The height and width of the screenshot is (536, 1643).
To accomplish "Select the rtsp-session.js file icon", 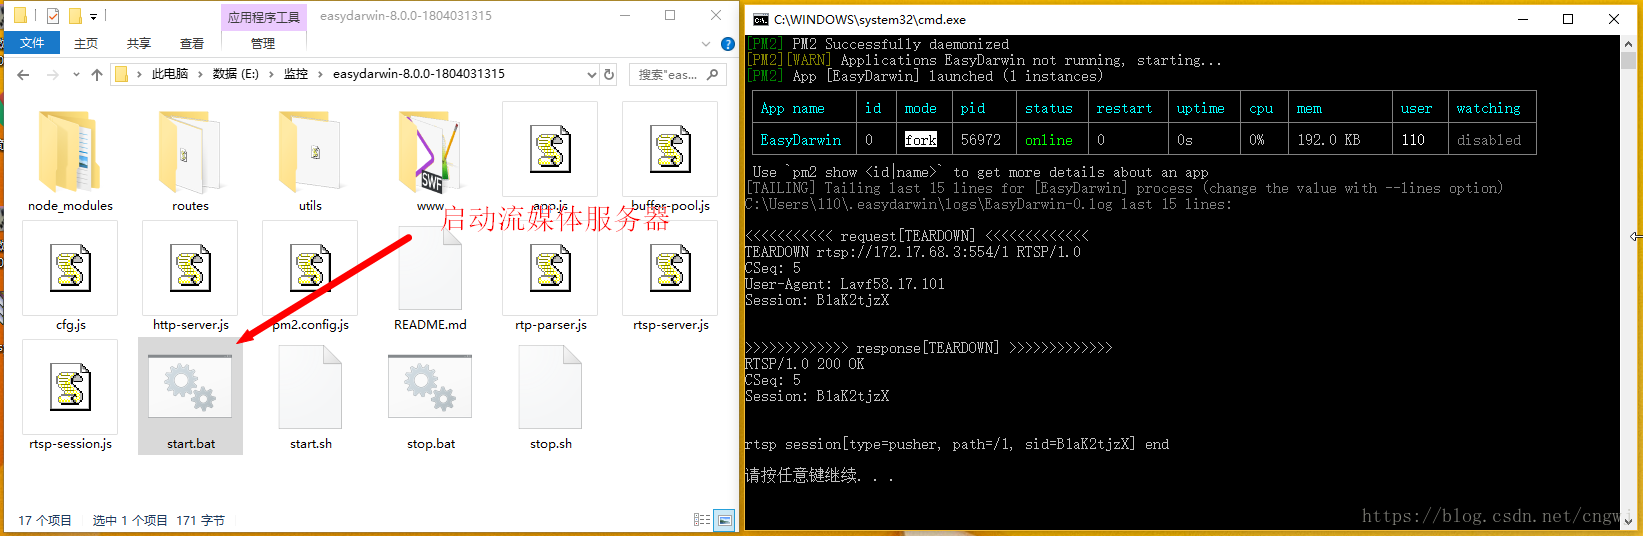I will click(70, 387).
